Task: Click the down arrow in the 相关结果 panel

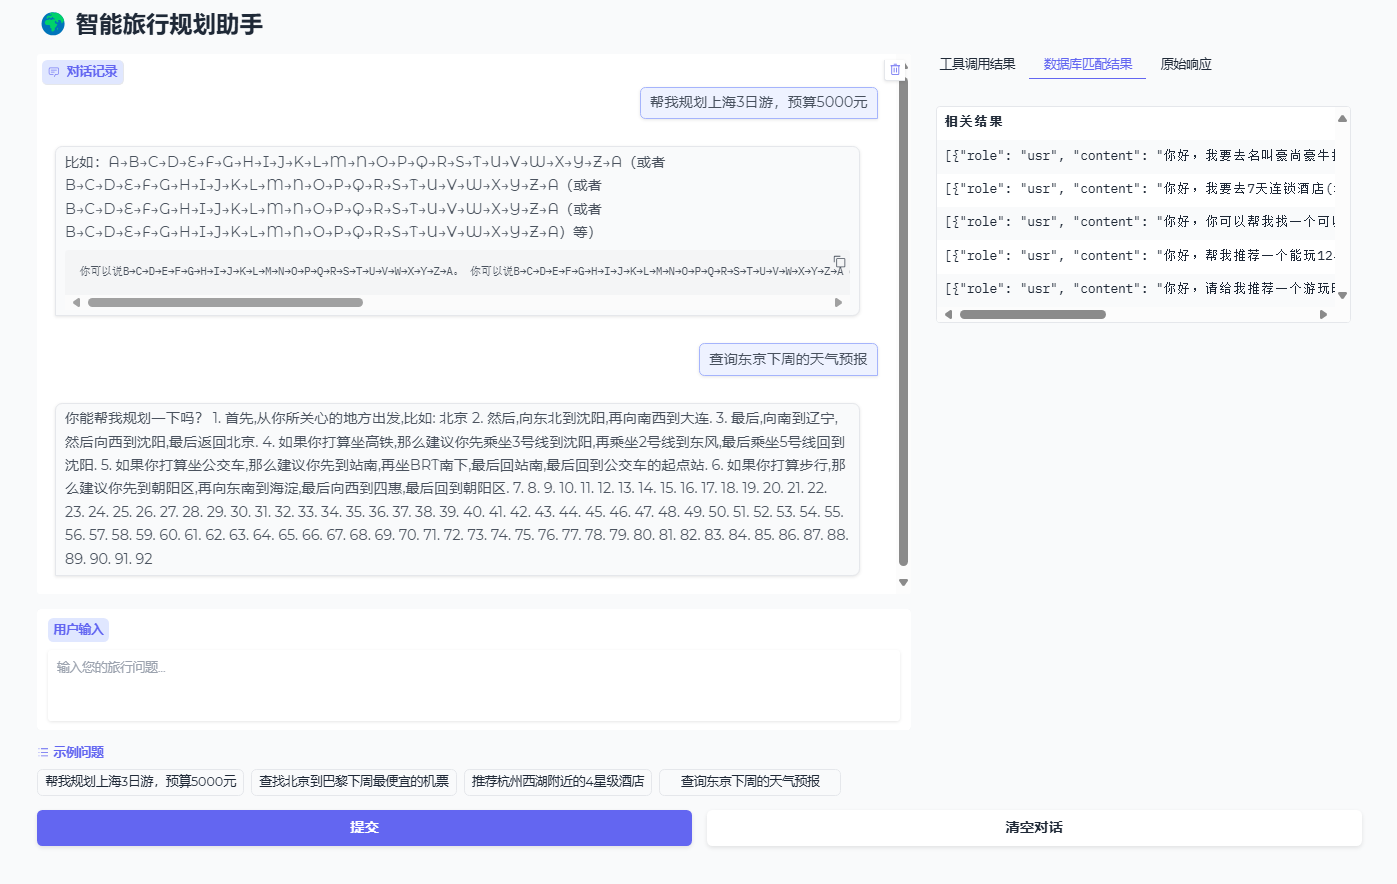Action: 1342,295
